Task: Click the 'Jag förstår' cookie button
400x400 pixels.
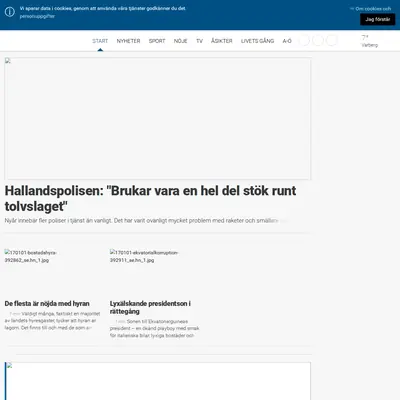Action: (377, 19)
